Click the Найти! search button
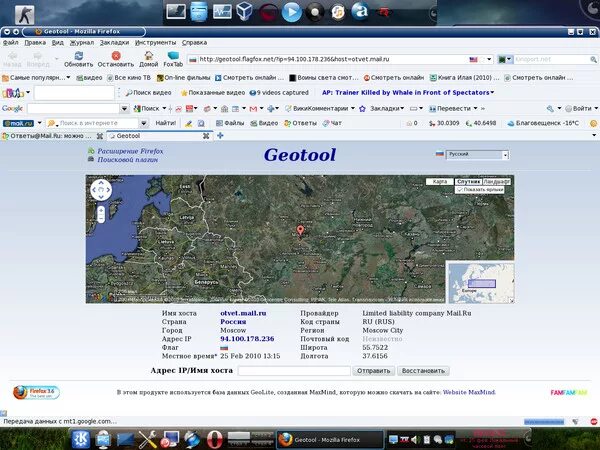This screenshot has width=600, height=450. point(166,123)
